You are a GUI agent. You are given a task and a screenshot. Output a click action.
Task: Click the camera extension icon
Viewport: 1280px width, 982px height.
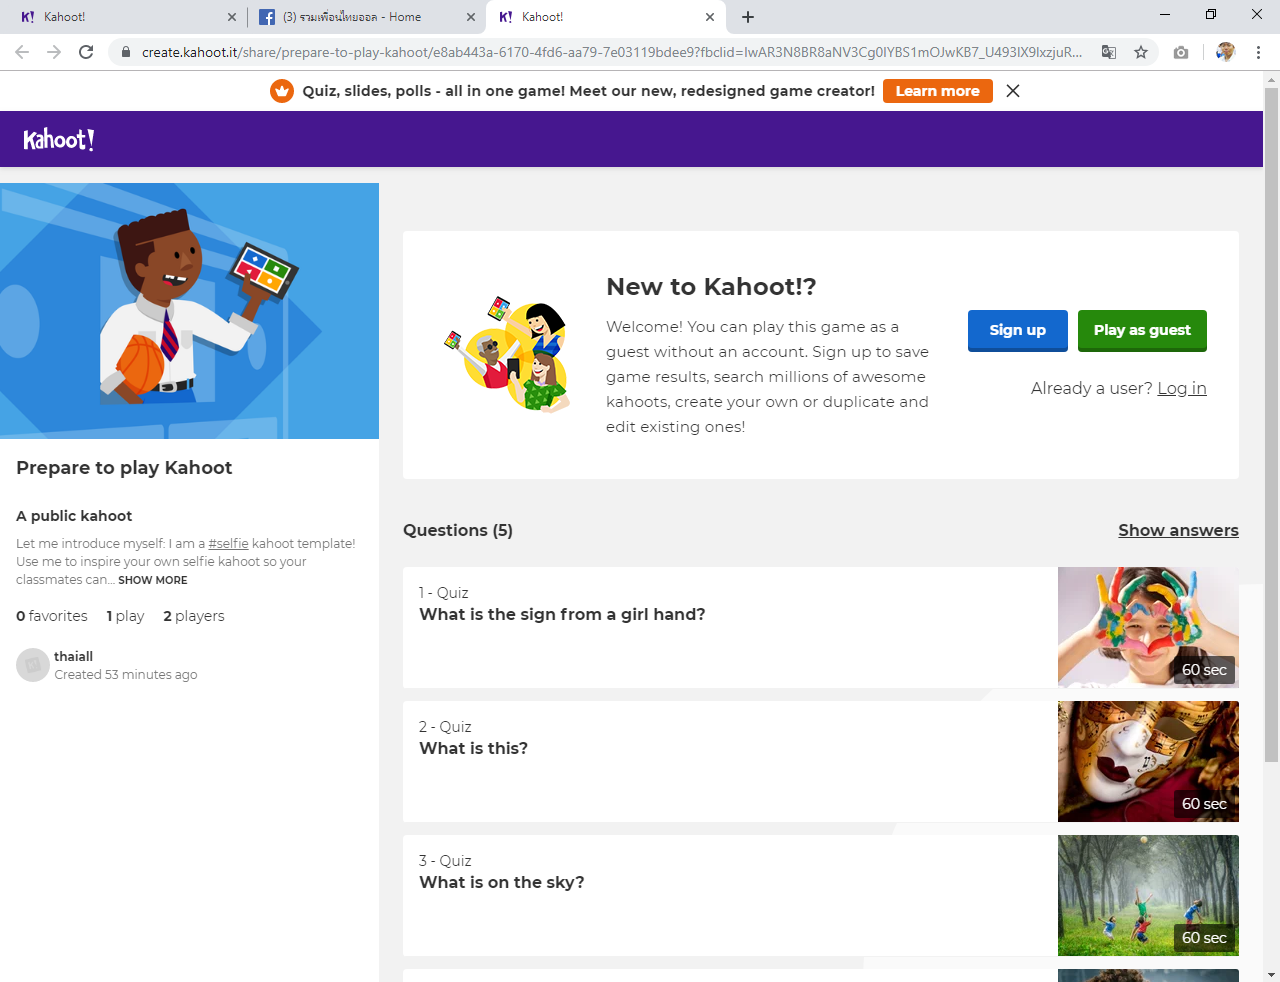coord(1181,52)
